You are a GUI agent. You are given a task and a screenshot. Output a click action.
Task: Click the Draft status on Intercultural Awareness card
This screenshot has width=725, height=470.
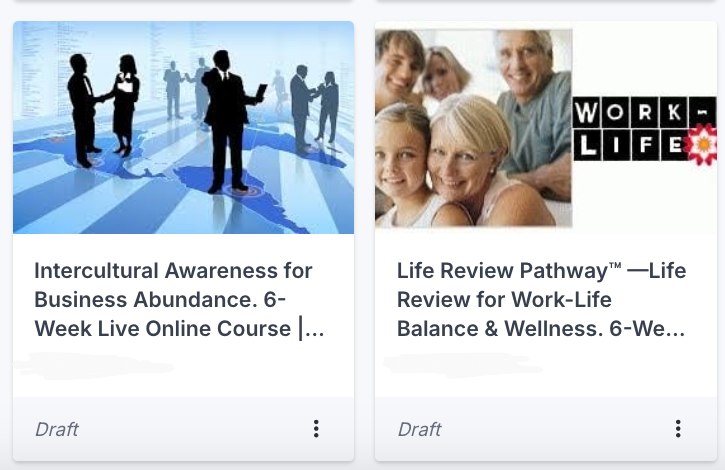point(57,429)
